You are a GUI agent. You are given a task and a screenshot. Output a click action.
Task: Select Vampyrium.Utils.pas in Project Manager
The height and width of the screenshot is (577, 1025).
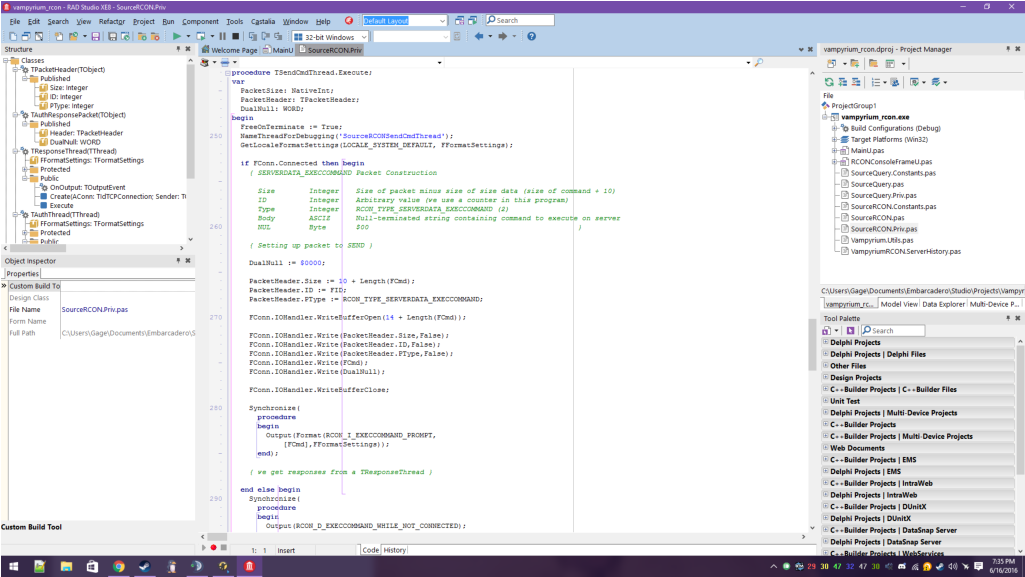[x=882, y=240]
